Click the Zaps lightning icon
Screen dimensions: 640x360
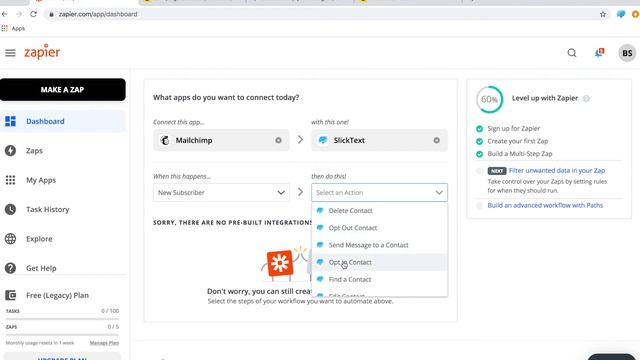(10, 151)
